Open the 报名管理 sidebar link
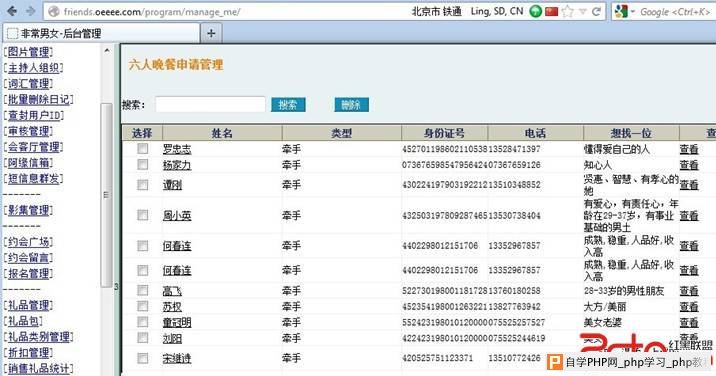The image size is (716, 376). click(x=28, y=274)
